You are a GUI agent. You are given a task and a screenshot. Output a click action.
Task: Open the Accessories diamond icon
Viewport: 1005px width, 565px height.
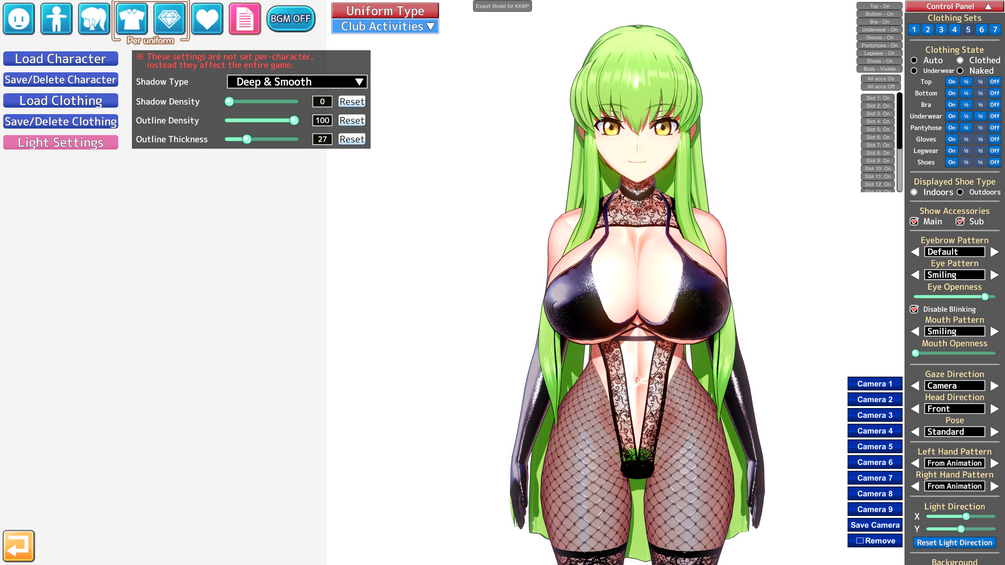[x=169, y=19]
